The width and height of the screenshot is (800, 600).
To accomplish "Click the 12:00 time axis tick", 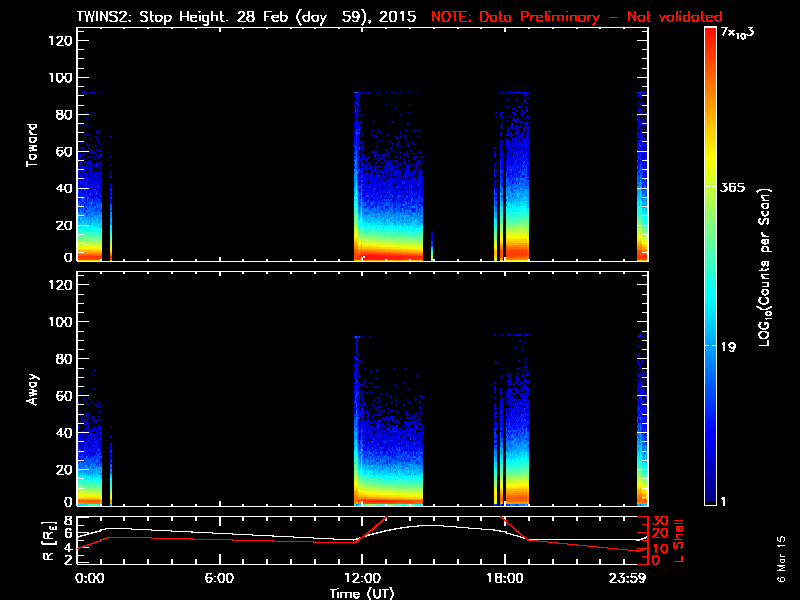I will click(x=361, y=578).
